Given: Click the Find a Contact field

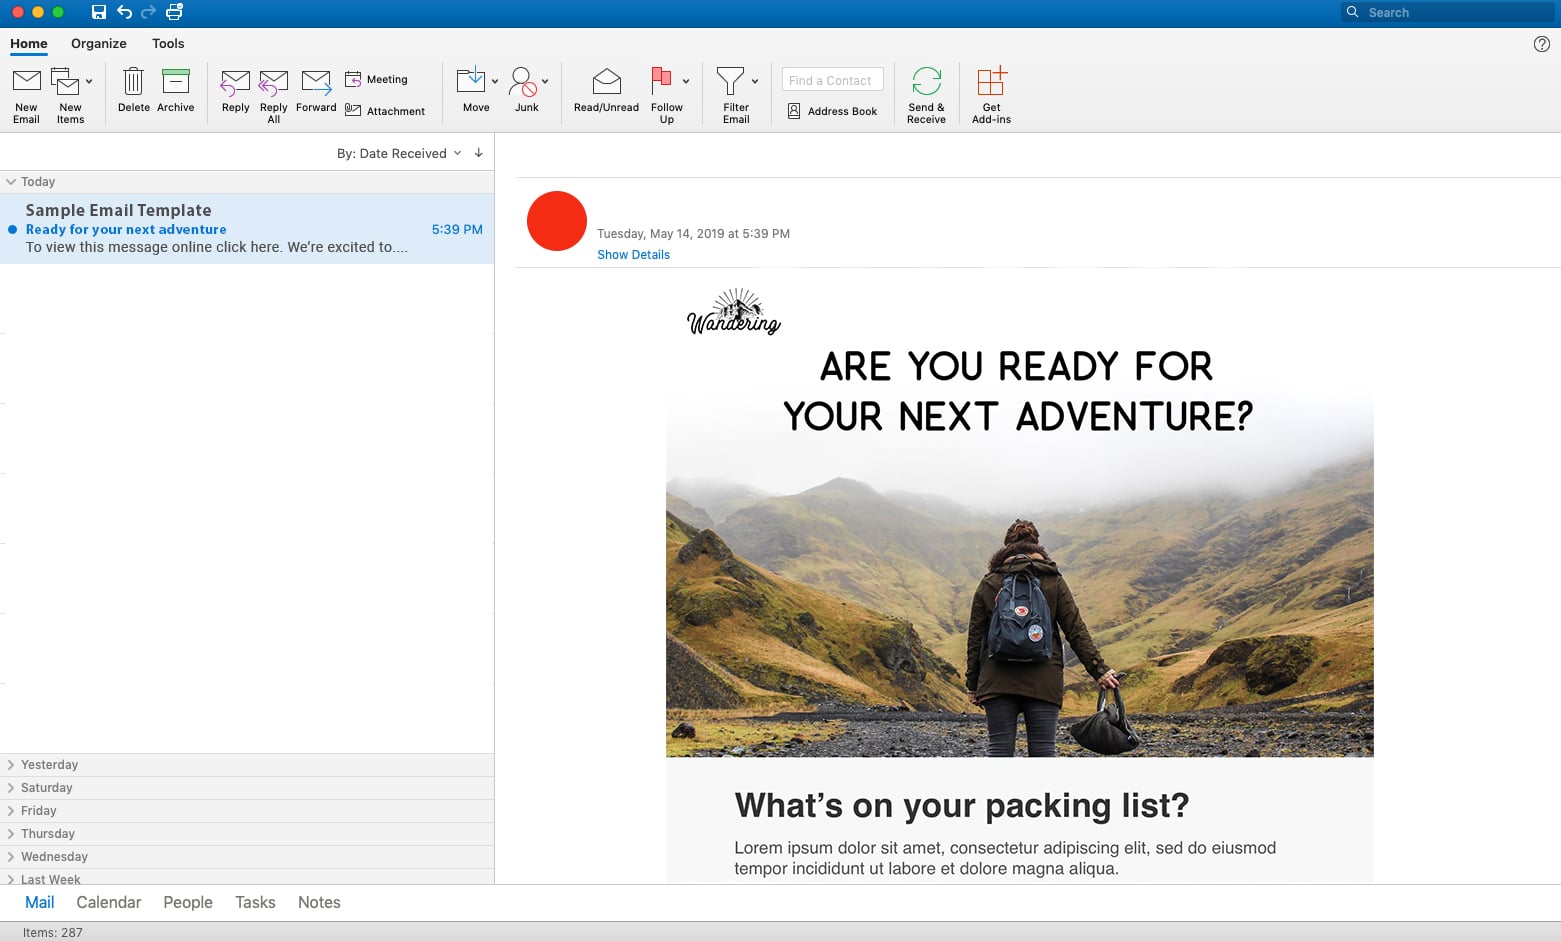Looking at the screenshot, I should tap(831, 79).
